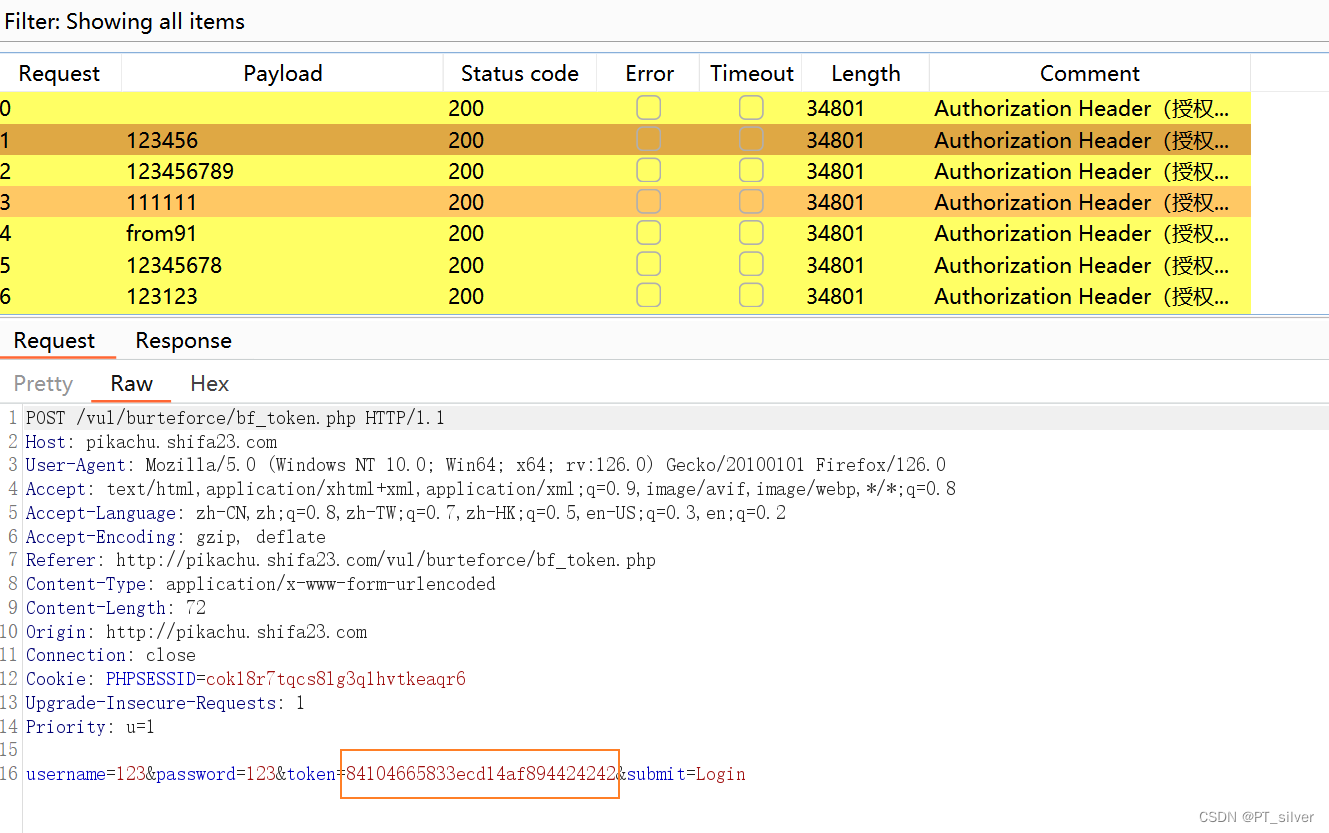Sort by Status code column header
1329x833 pixels.
tap(520, 73)
